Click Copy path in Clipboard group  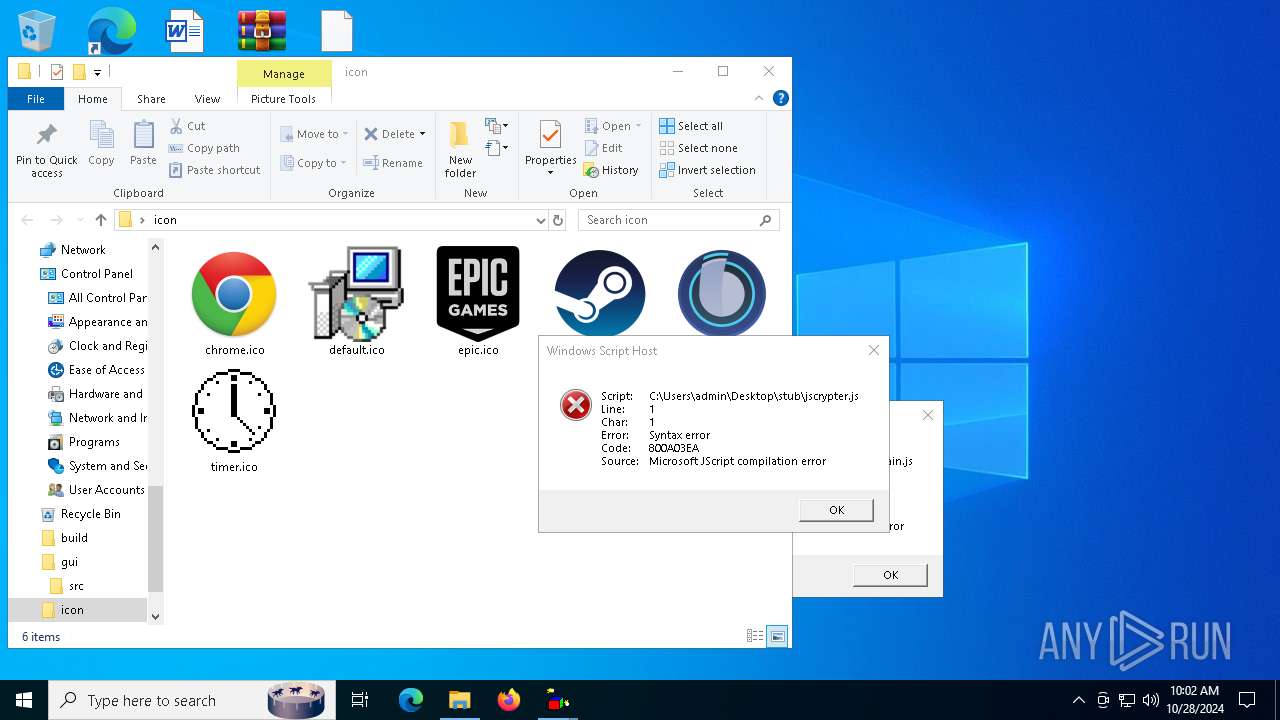click(x=204, y=148)
